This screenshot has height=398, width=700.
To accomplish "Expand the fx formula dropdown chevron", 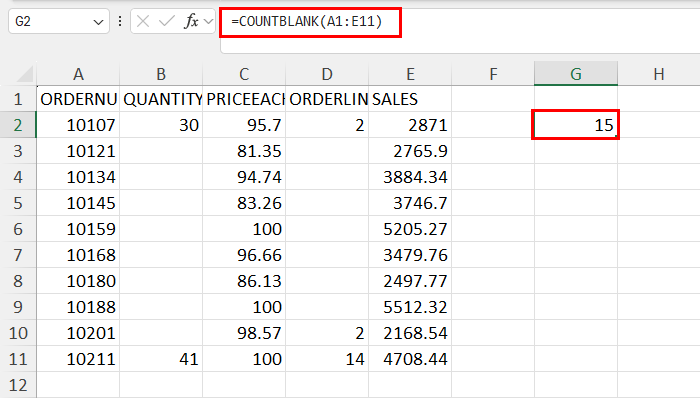I will click(x=208, y=21).
